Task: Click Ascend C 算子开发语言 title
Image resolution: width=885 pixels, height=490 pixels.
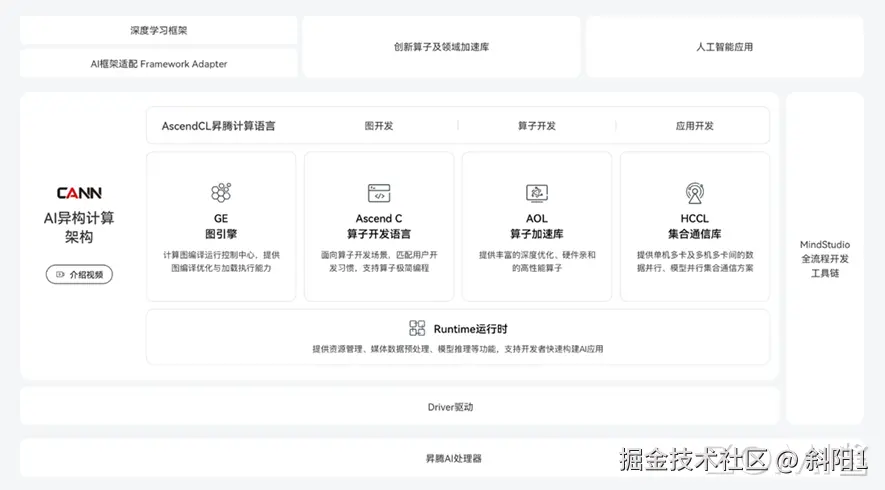Action: coord(379,226)
